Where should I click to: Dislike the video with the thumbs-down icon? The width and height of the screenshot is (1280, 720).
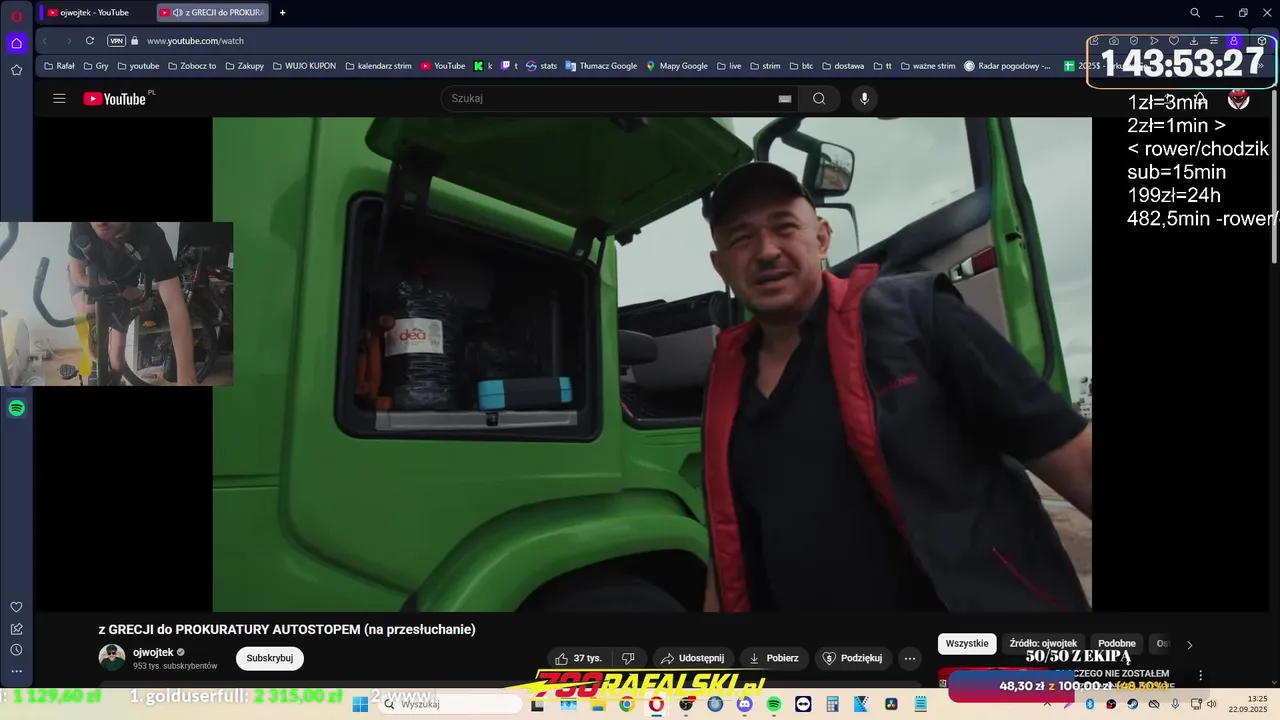[628, 658]
